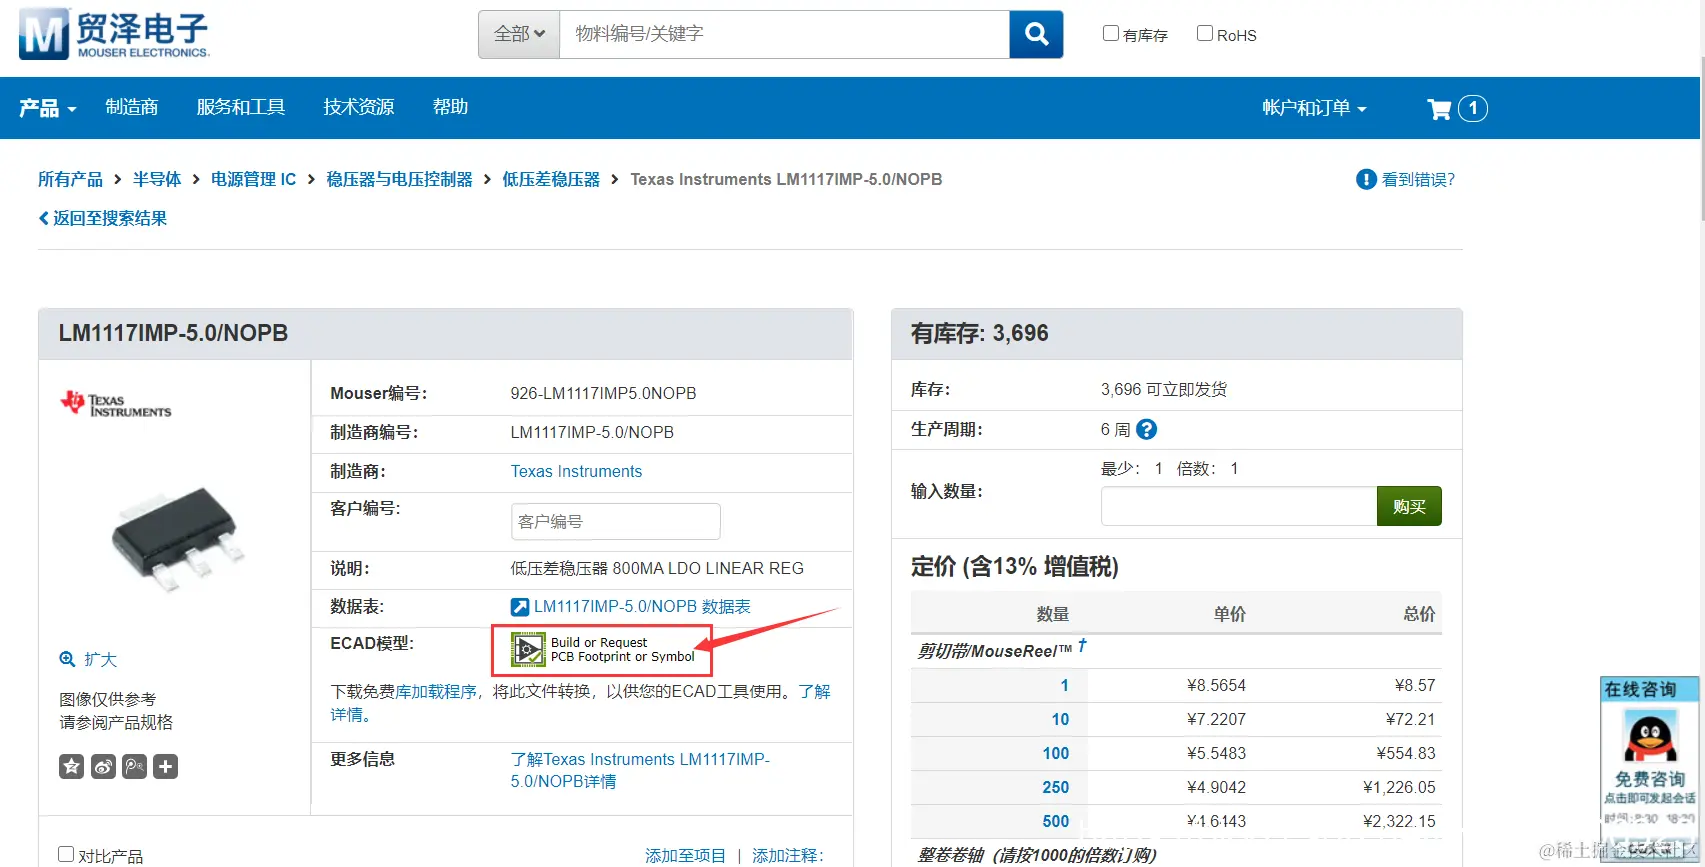The image size is (1705, 867).
Task: Click the lead time help question icon
Action: pos(1147,429)
